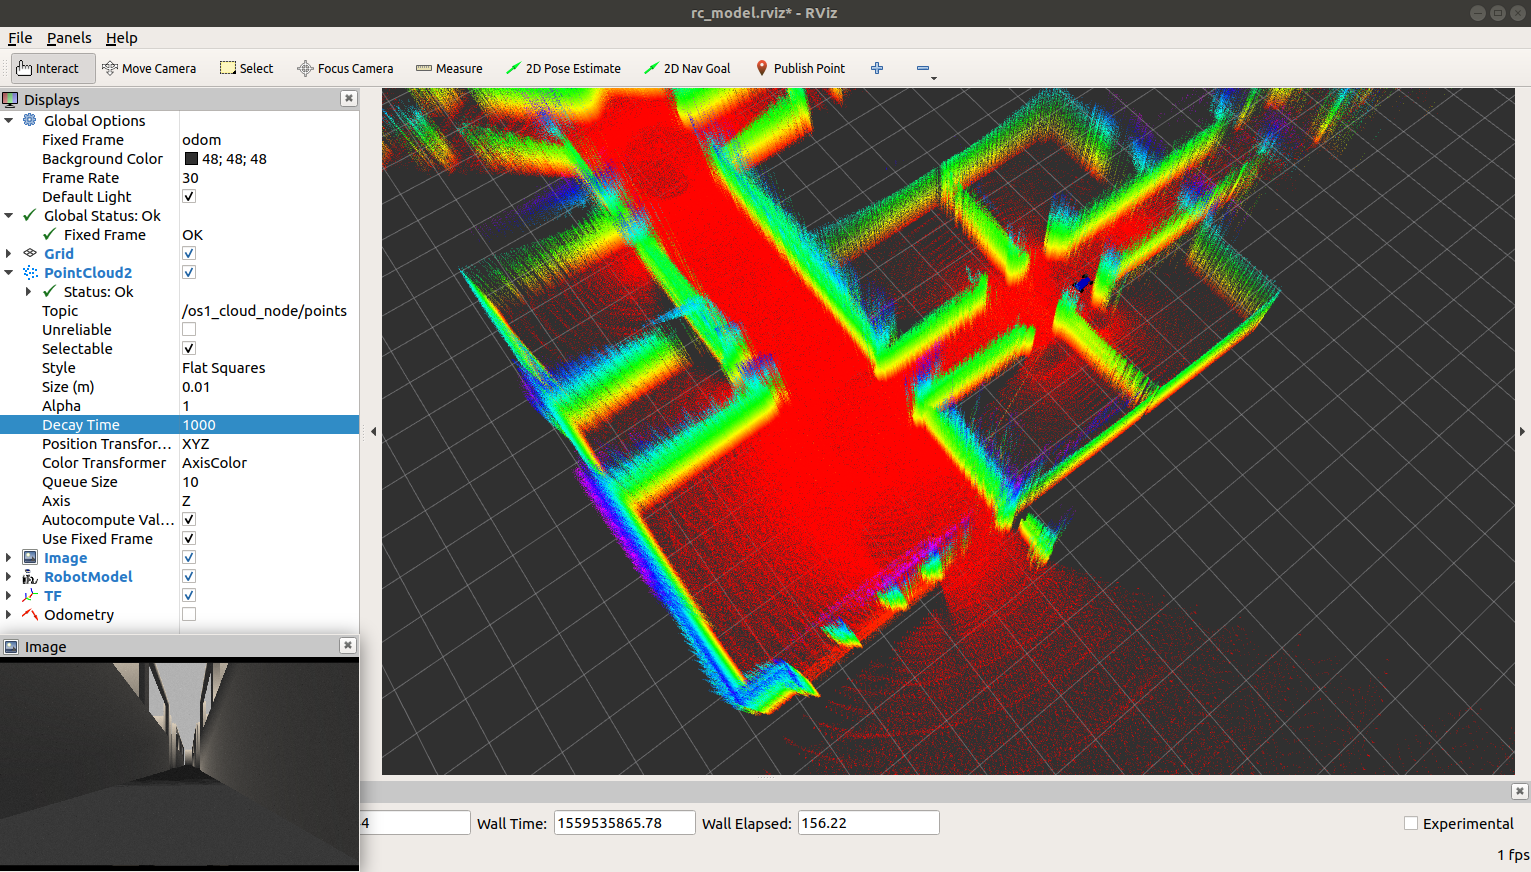Screen dimensions: 1531x872
Task: Activate the 2D Nav Goal tool
Action: pyautogui.click(x=687, y=68)
